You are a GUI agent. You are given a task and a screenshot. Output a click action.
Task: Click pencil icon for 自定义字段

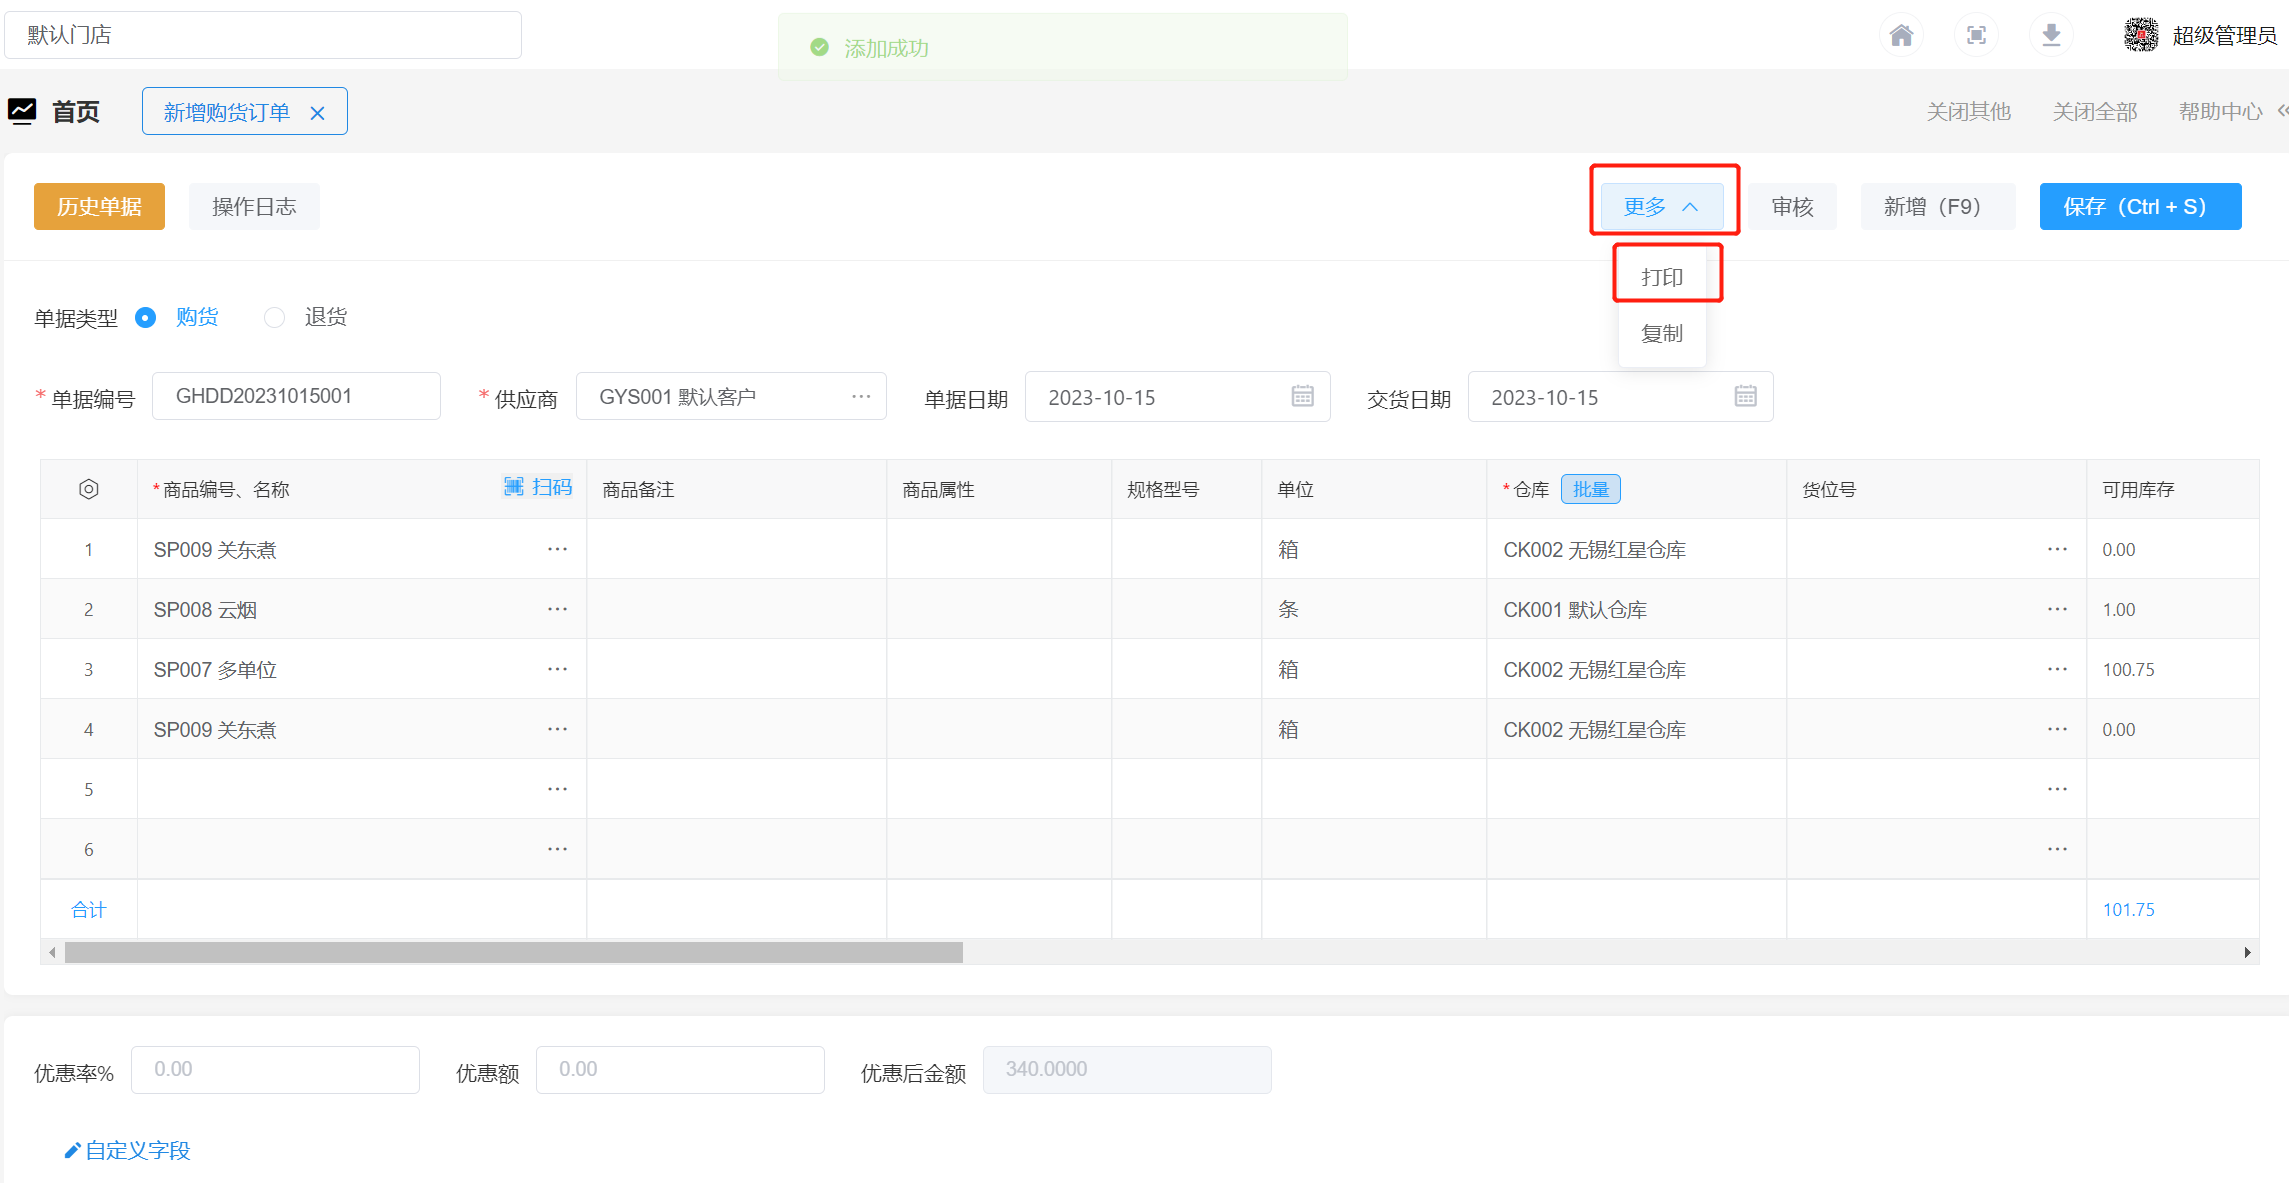72,1151
